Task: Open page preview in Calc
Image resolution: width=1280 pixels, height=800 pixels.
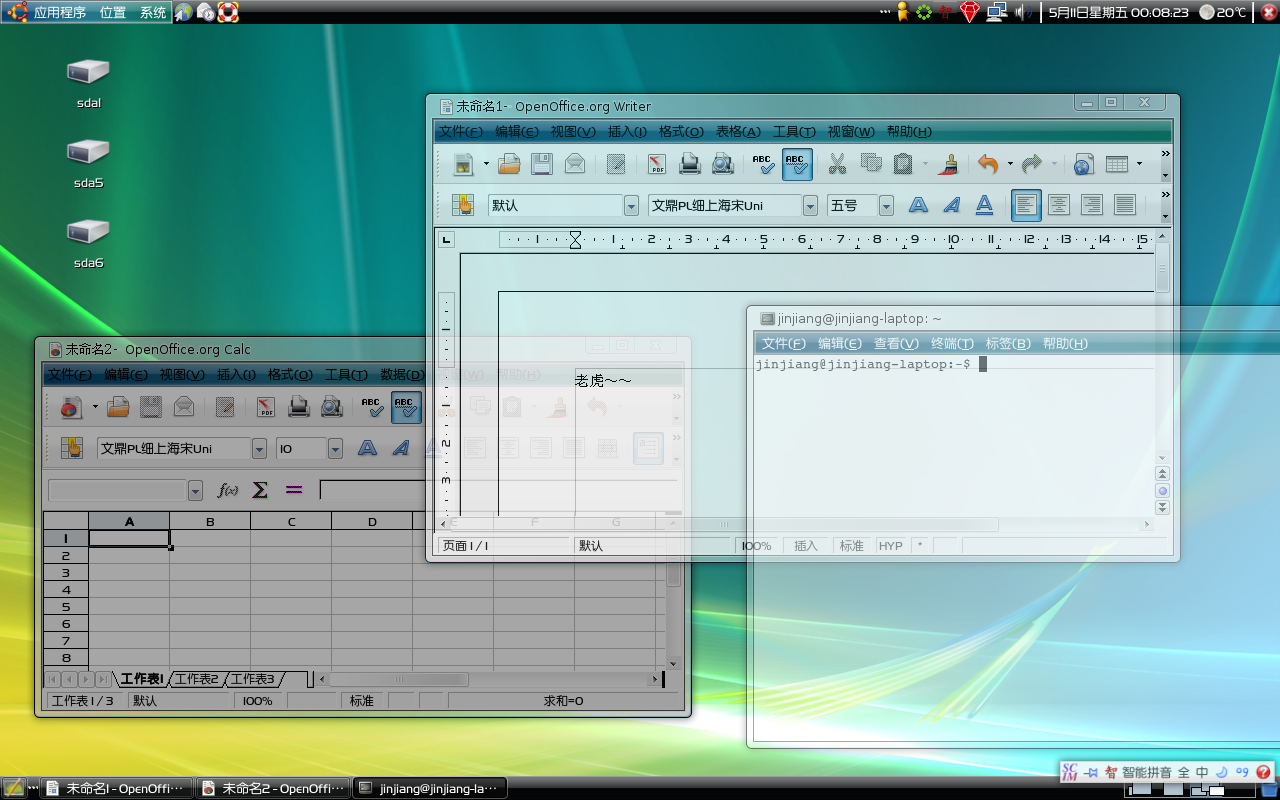Action: [331, 407]
